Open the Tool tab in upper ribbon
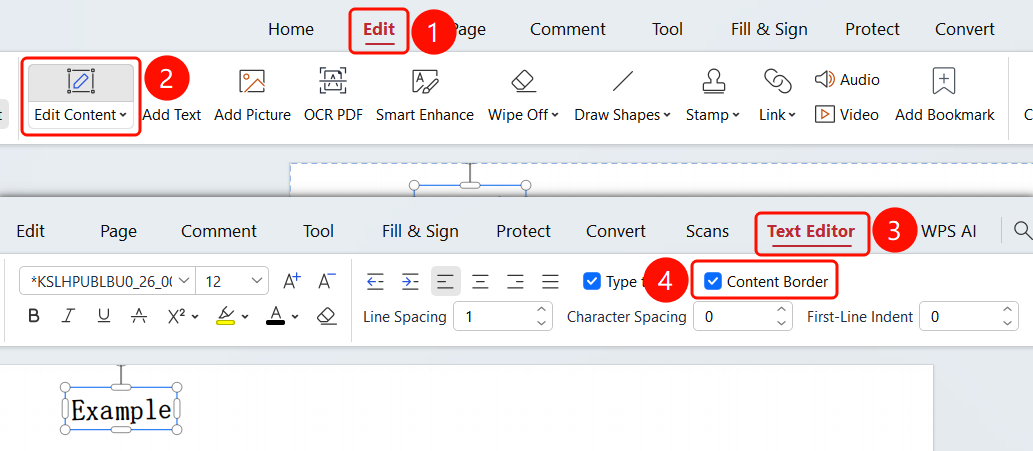This screenshot has width=1033, height=451. [x=667, y=29]
